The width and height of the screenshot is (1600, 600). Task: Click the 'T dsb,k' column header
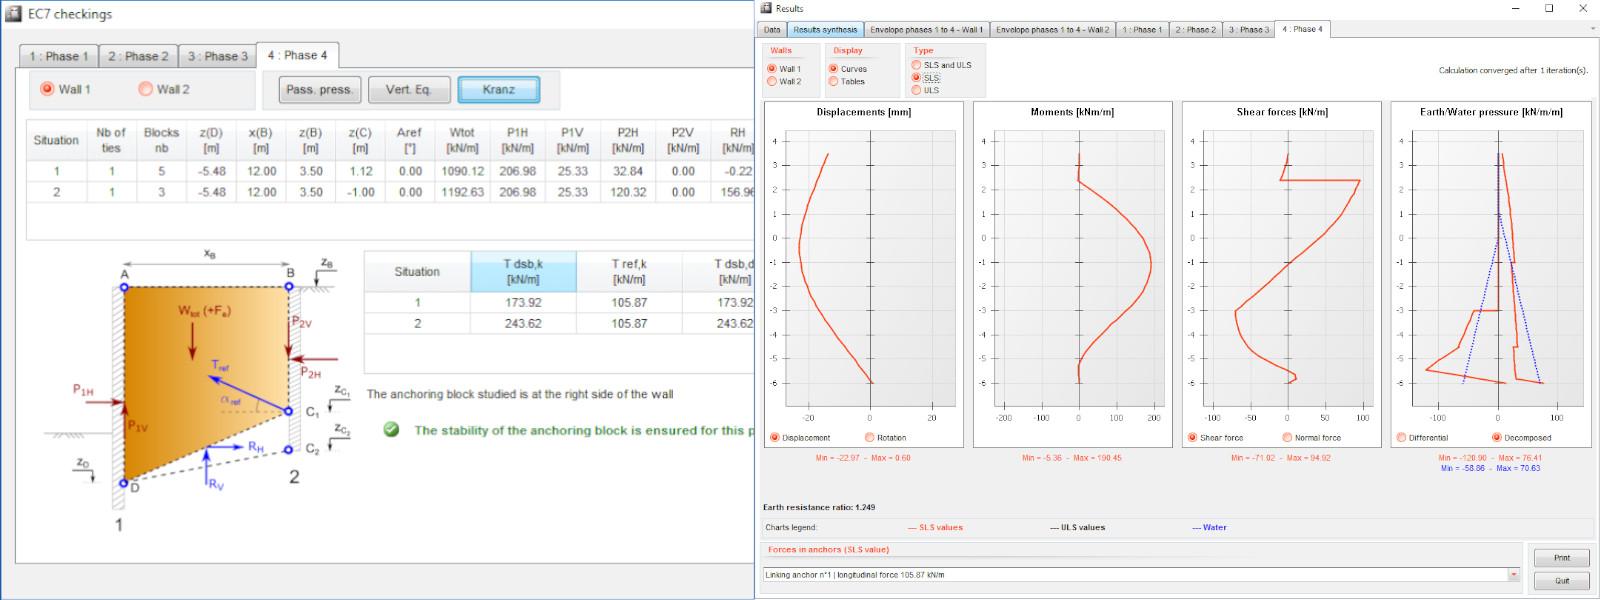(523, 271)
